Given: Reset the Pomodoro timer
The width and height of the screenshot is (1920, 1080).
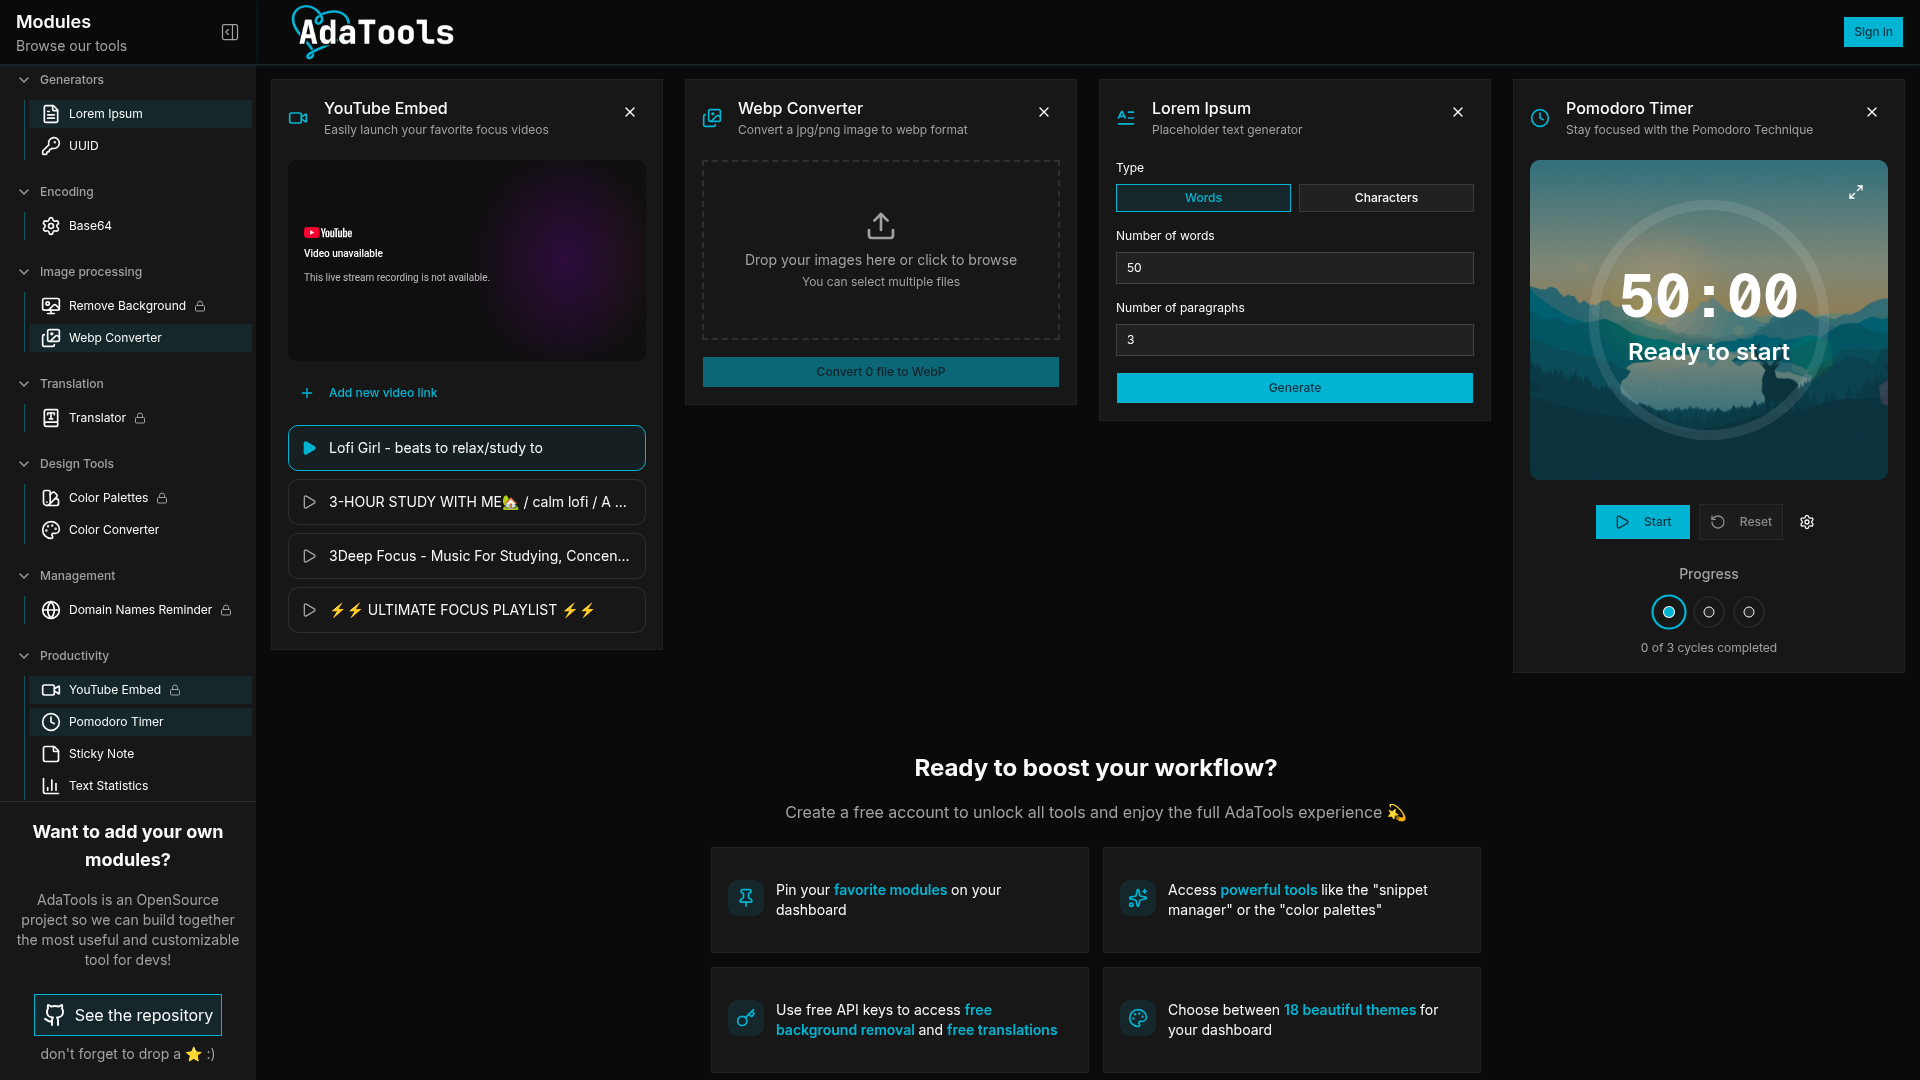Looking at the screenshot, I should coord(1741,522).
